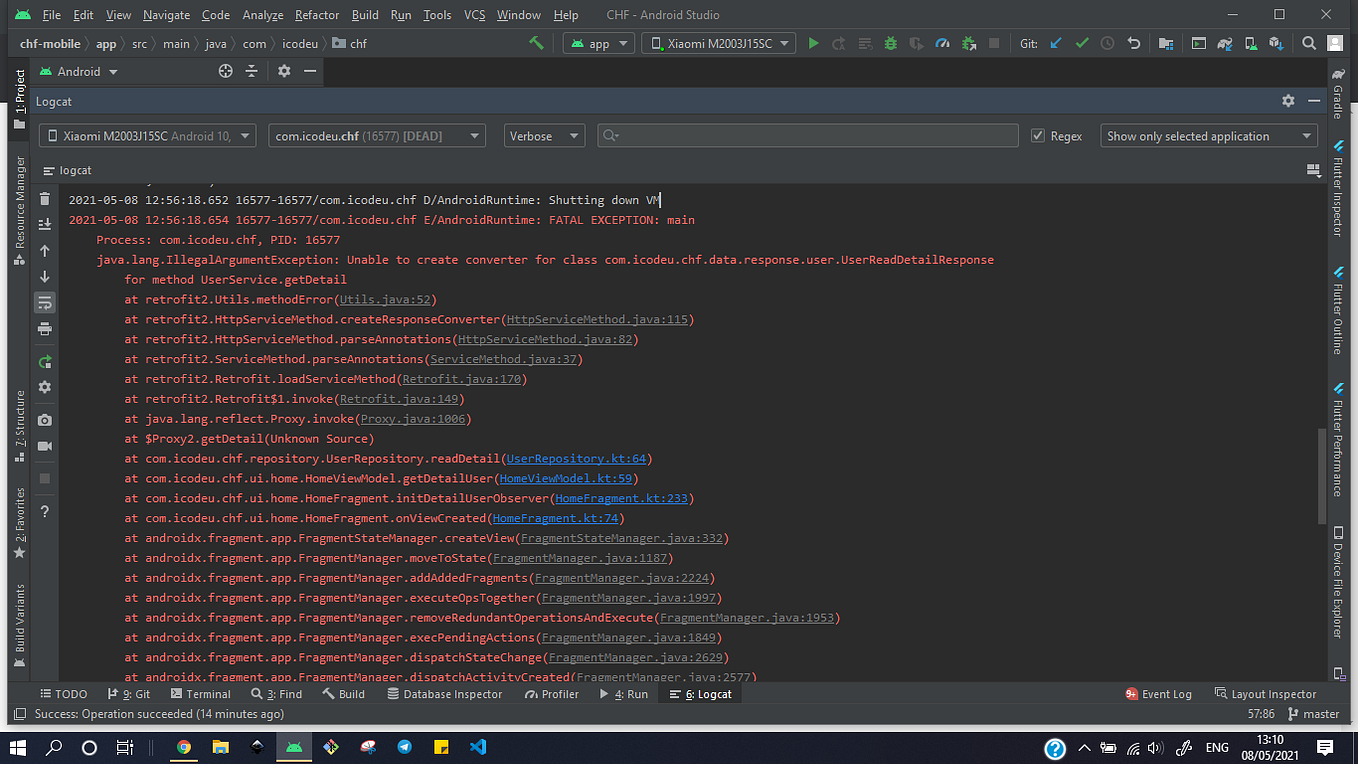Click the Git rollback undo arrow

click(x=1134, y=43)
